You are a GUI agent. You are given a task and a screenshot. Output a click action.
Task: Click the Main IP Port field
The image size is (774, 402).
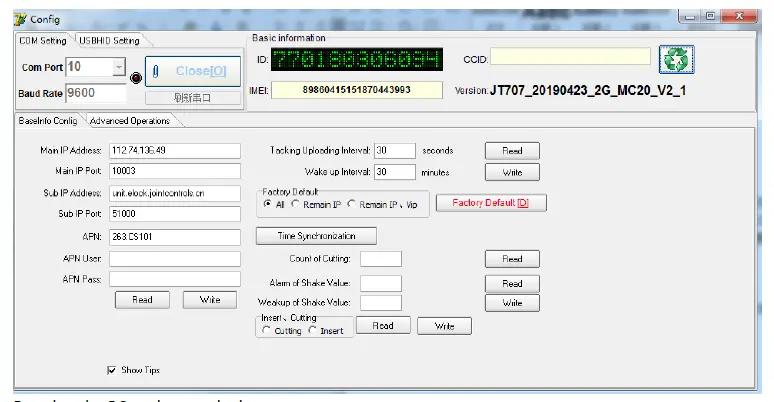pos(175,171)
